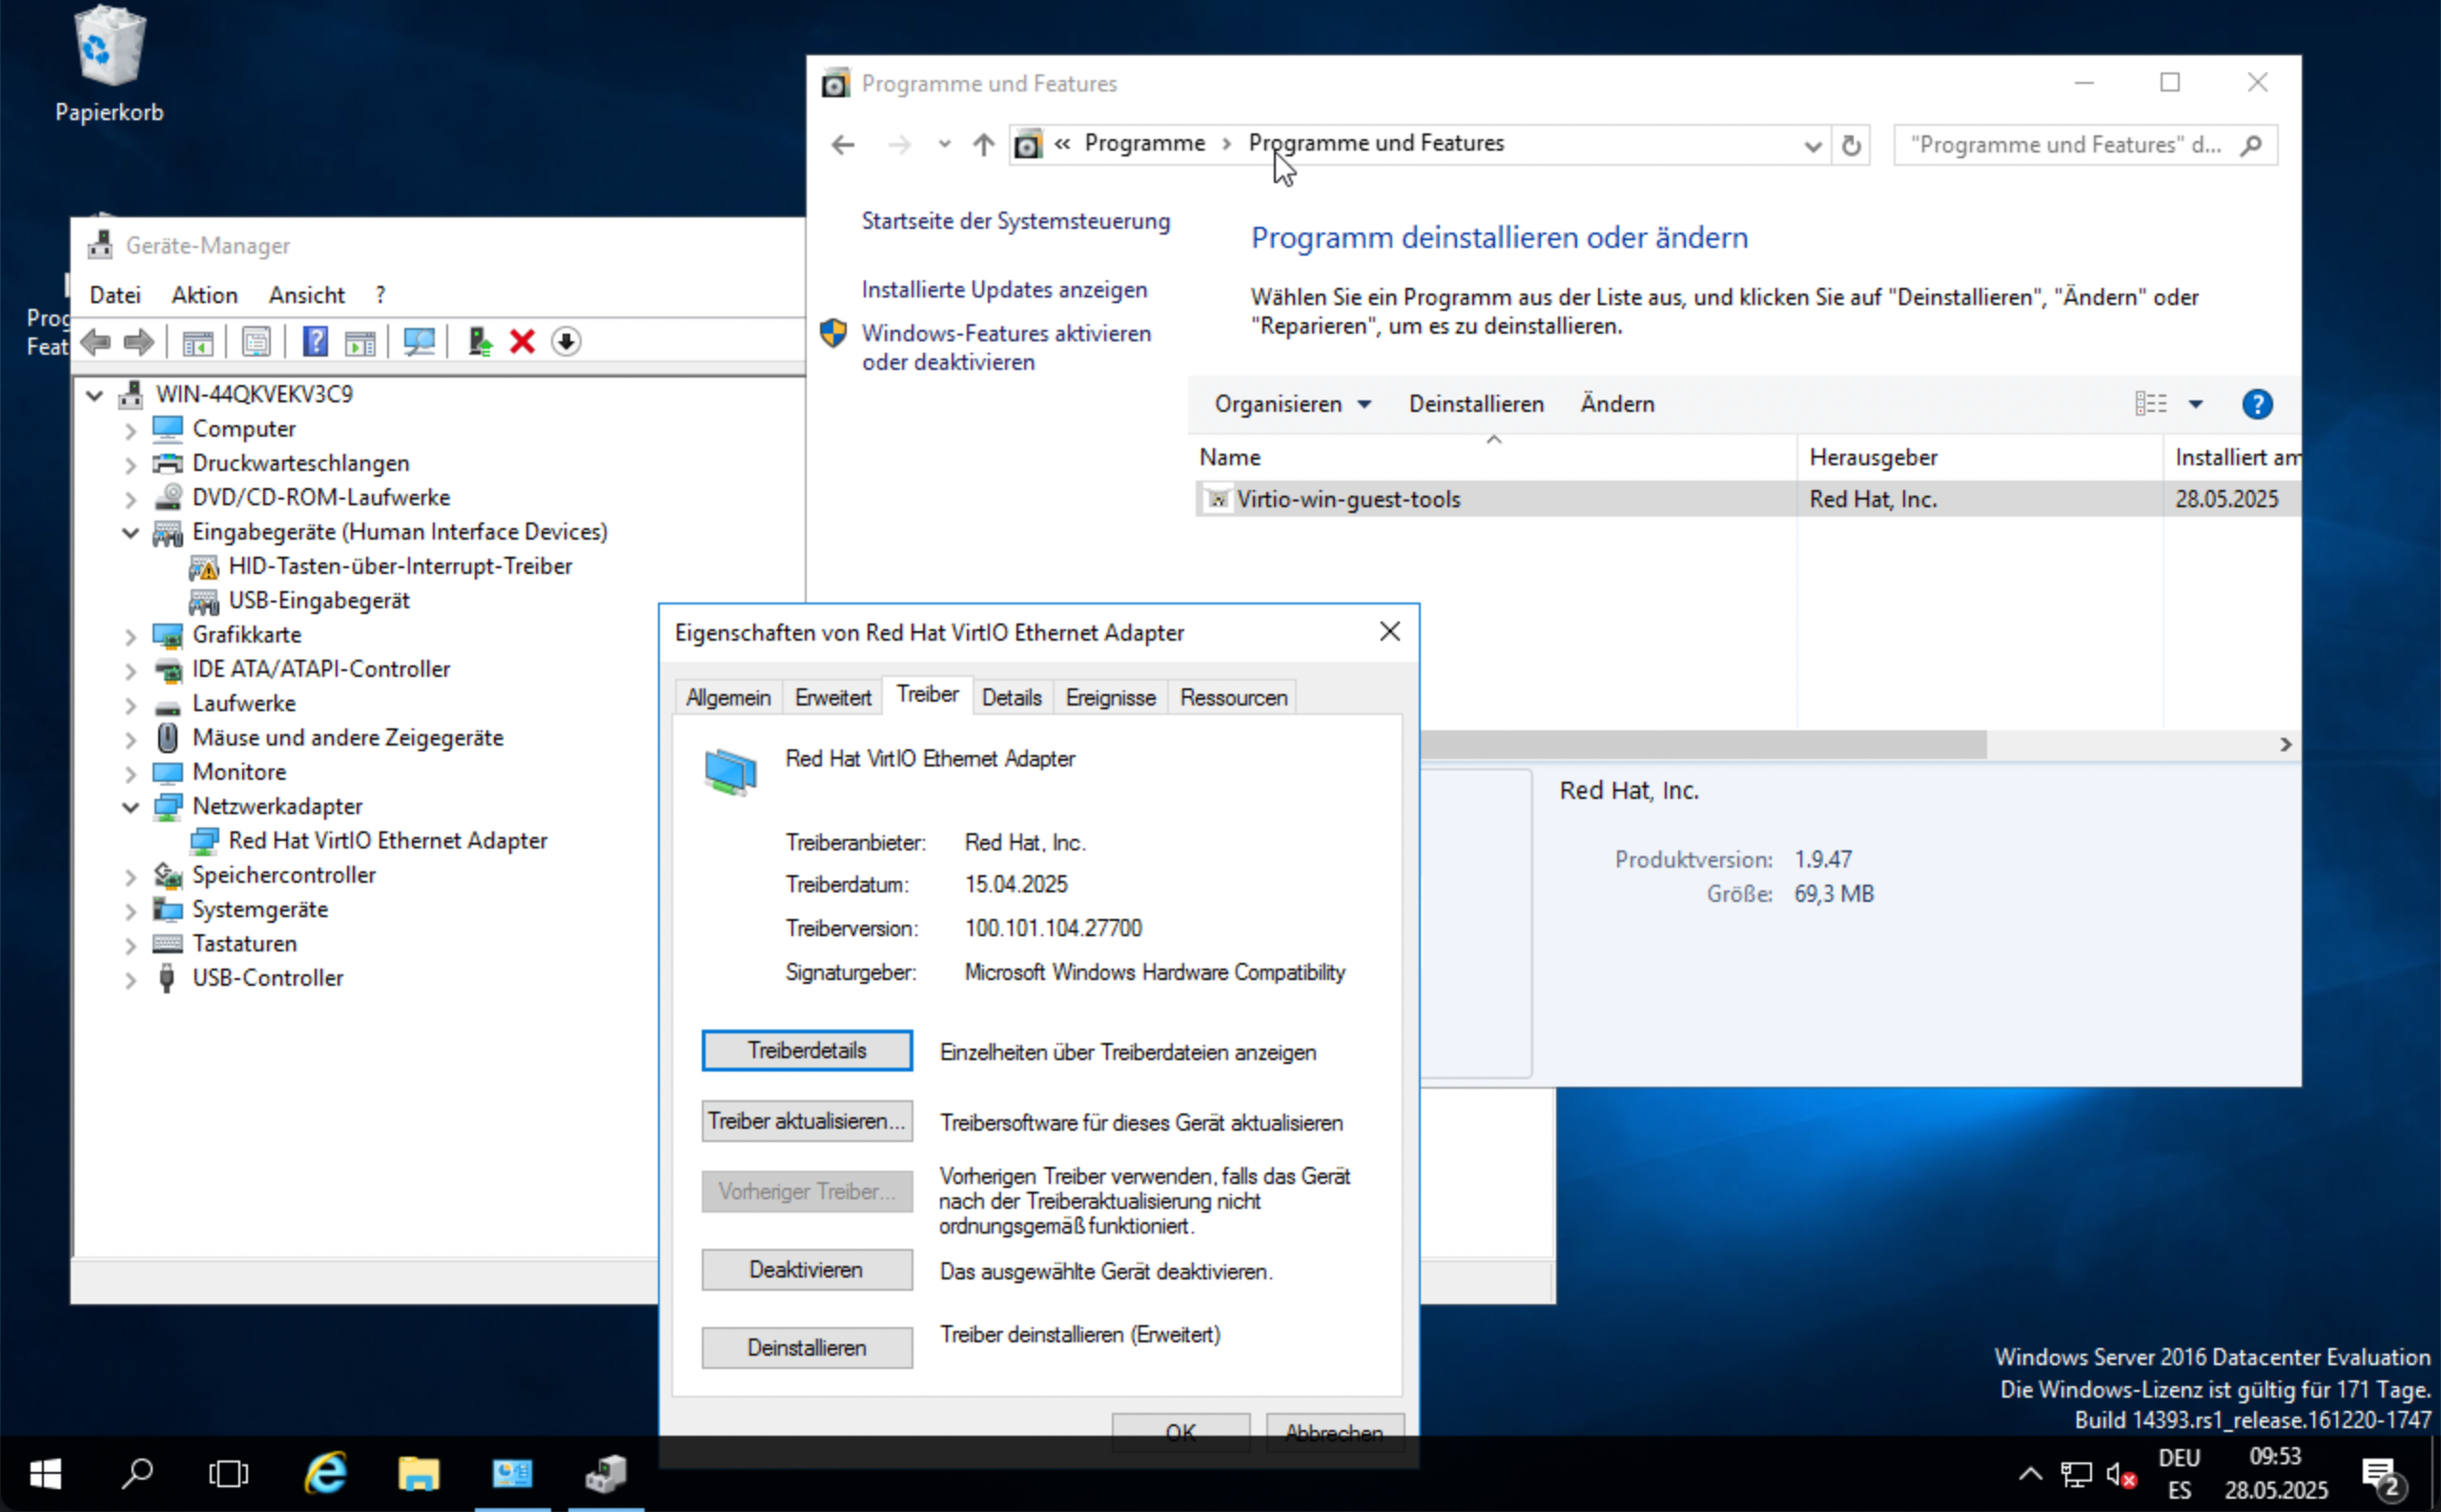The width and height of the screenshot is (2441, 1512).
Task: Open Internet Explorer from the taskbar
Action: 325,1473
